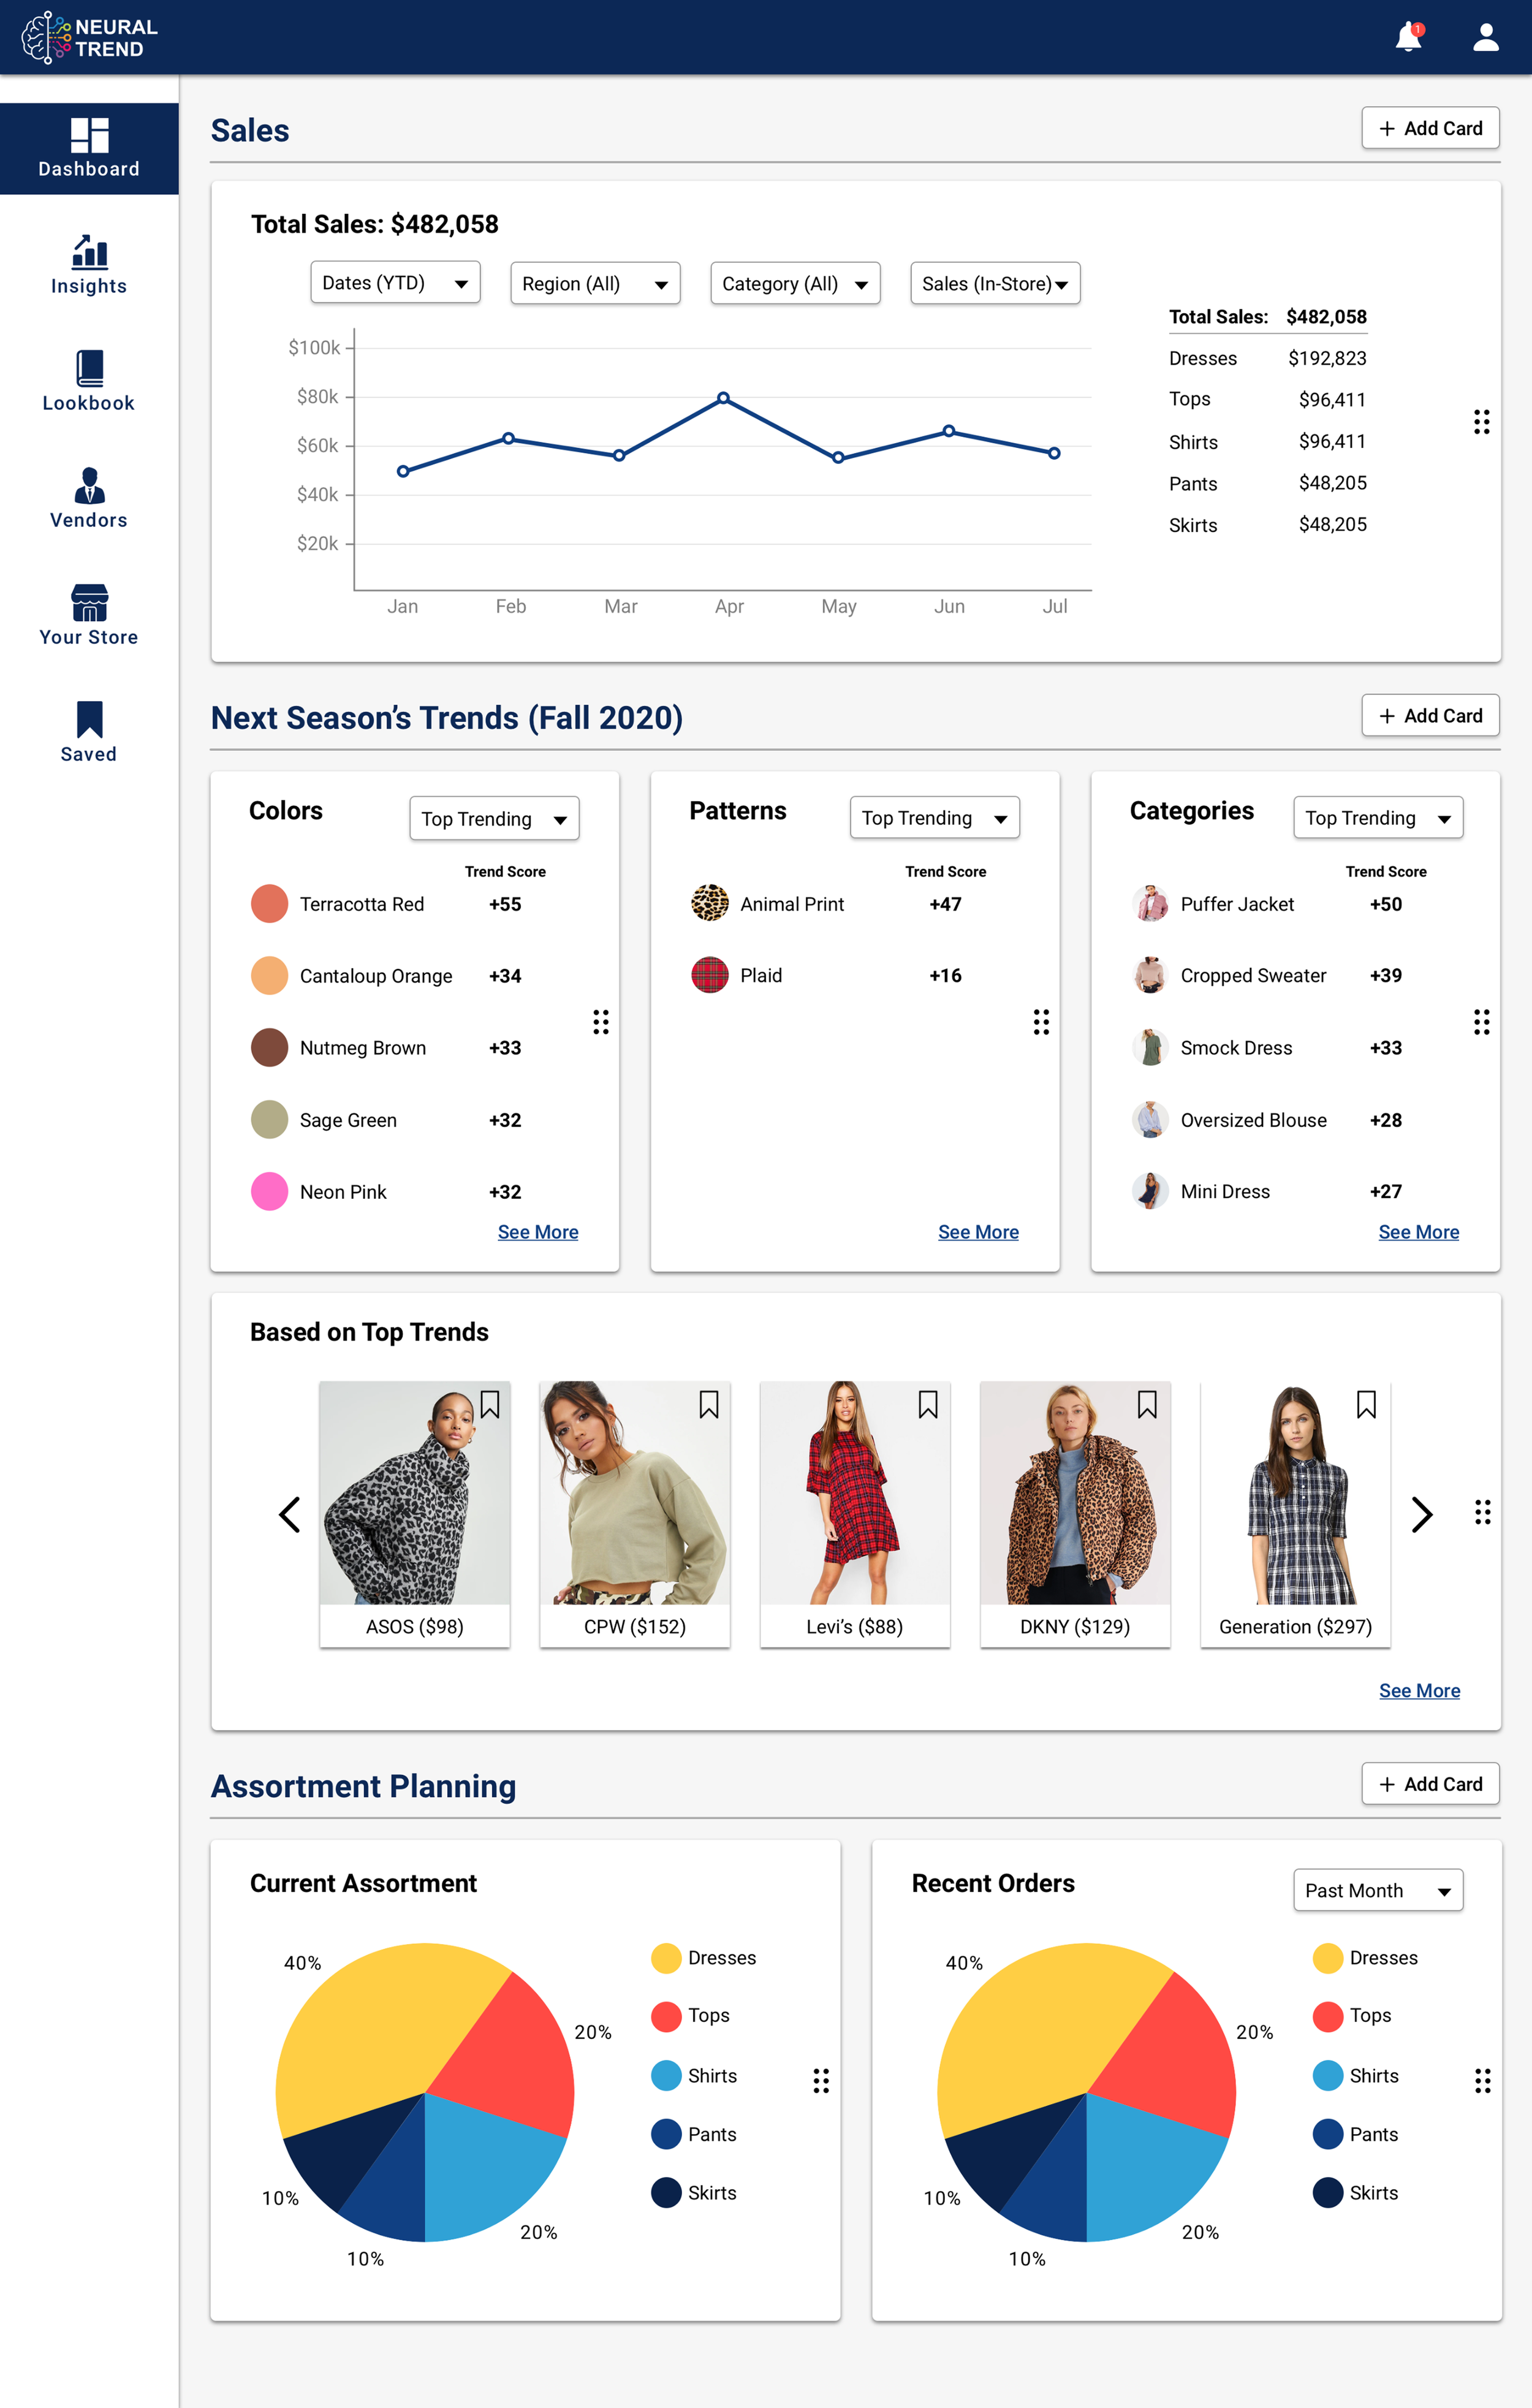Open the notifications bell icon
The height and width of the screenshot is (2408, 1532).
[1408, 37]
